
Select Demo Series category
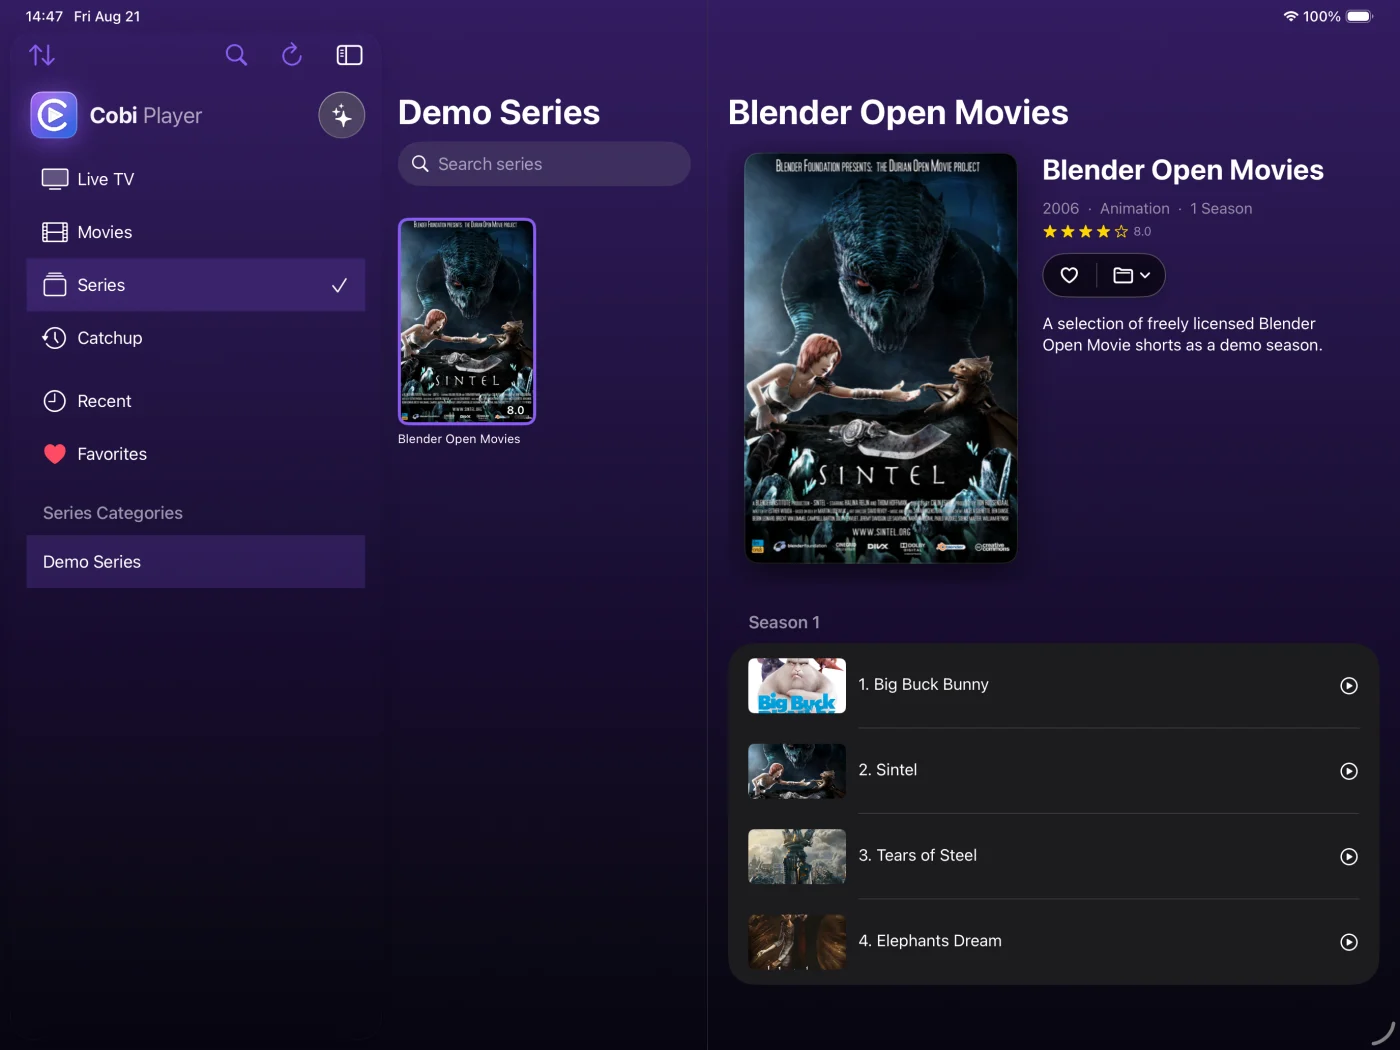196,562
